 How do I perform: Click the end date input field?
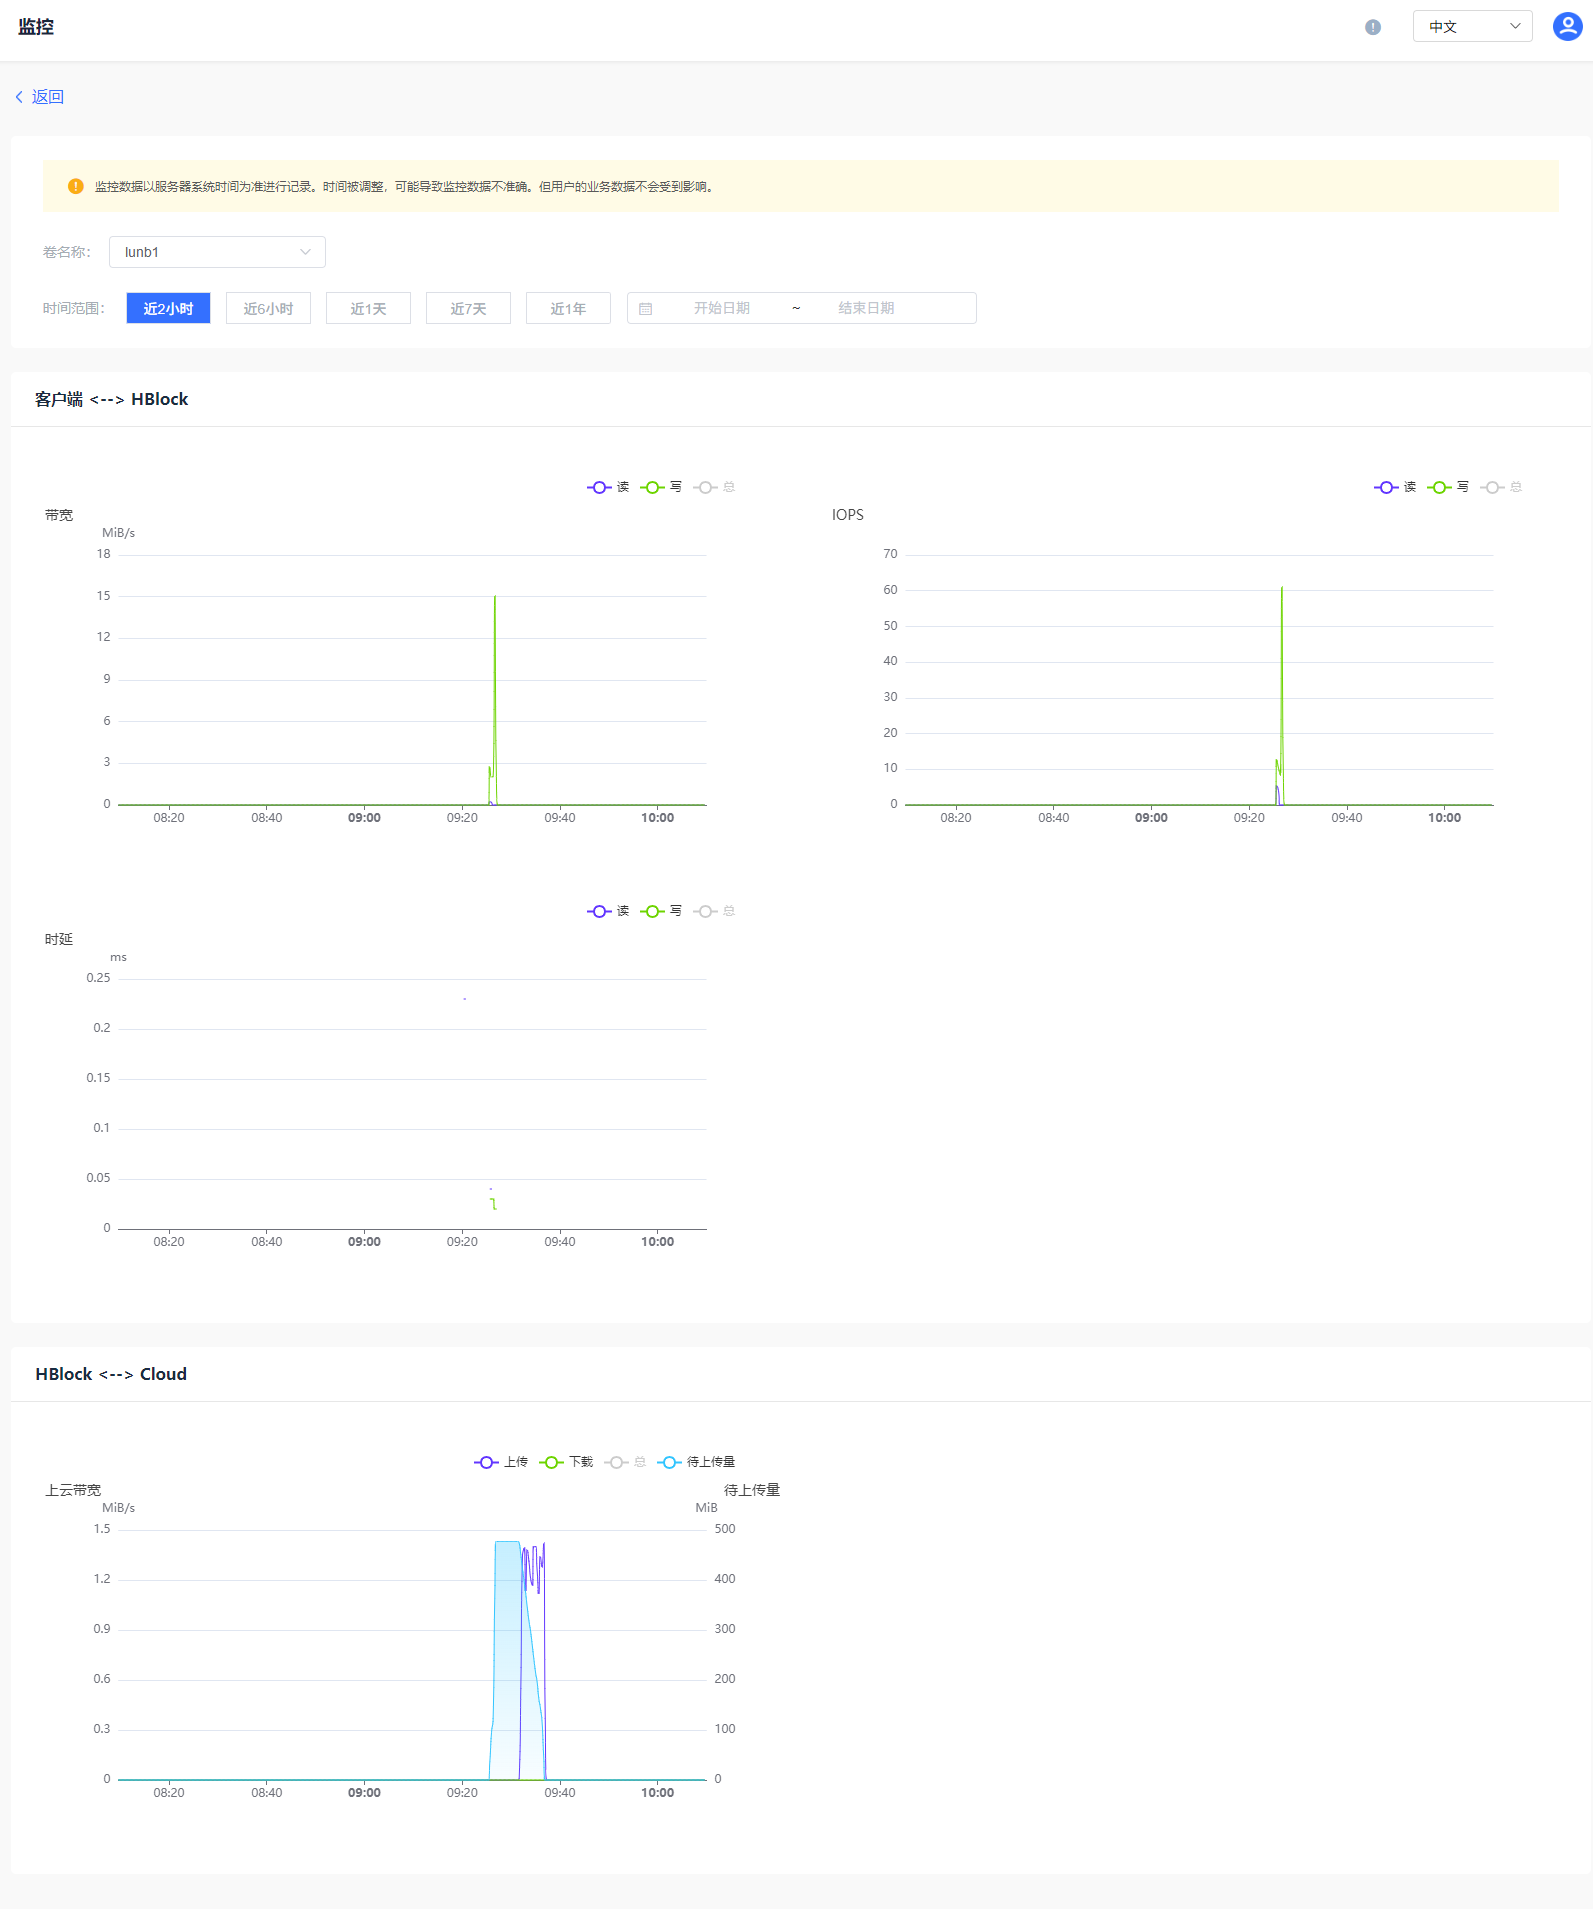tap(866, 309)
